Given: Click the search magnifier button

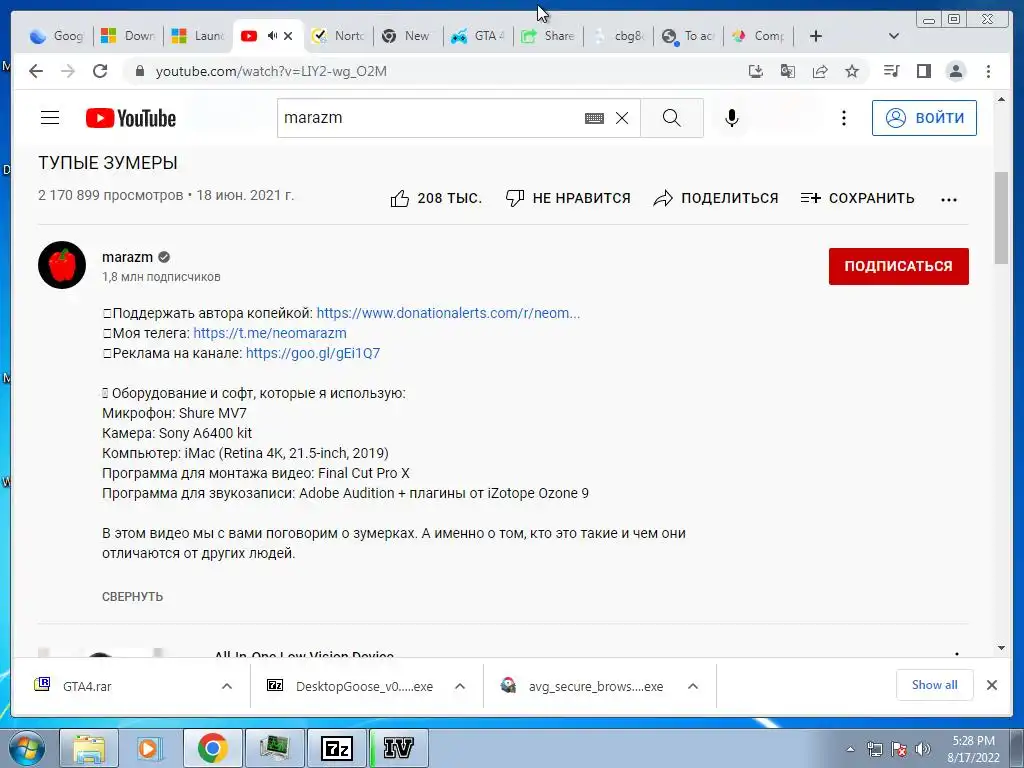Looking at the screenshot, I should pyautogui.click(x=671, y=118).
